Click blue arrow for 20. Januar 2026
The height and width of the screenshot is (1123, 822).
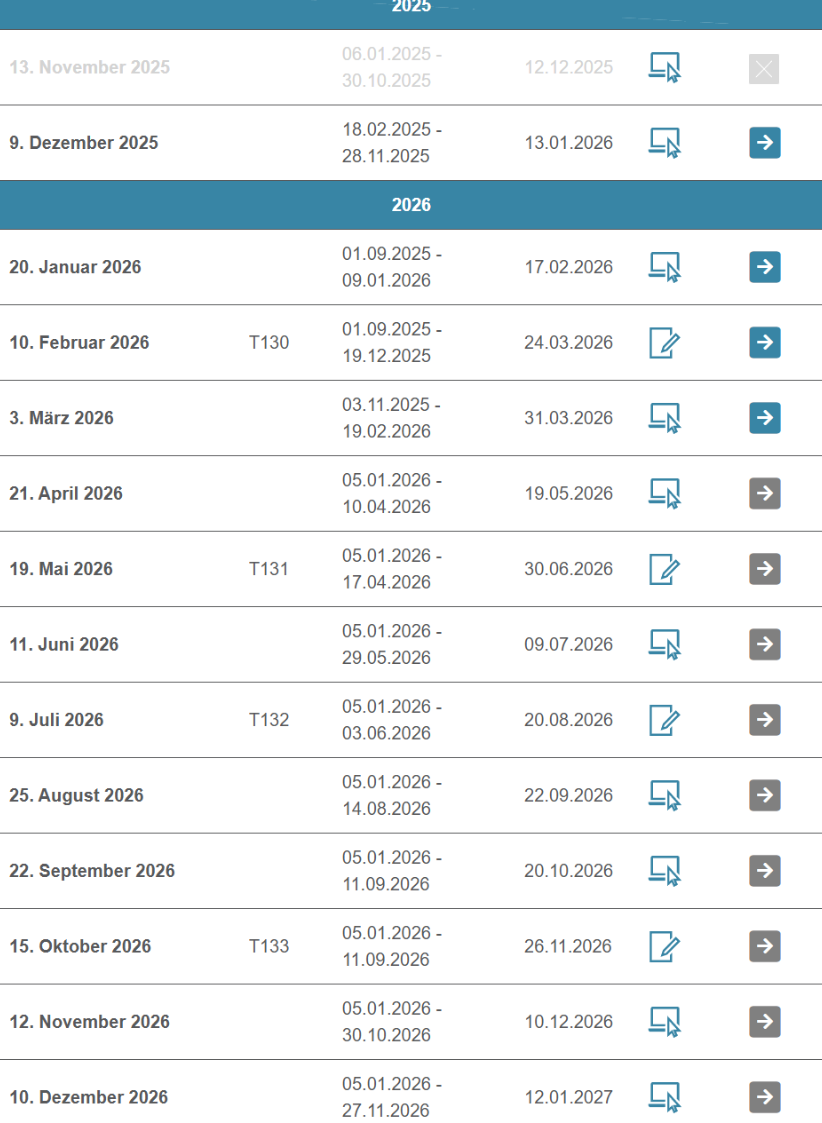coord(764,267)
